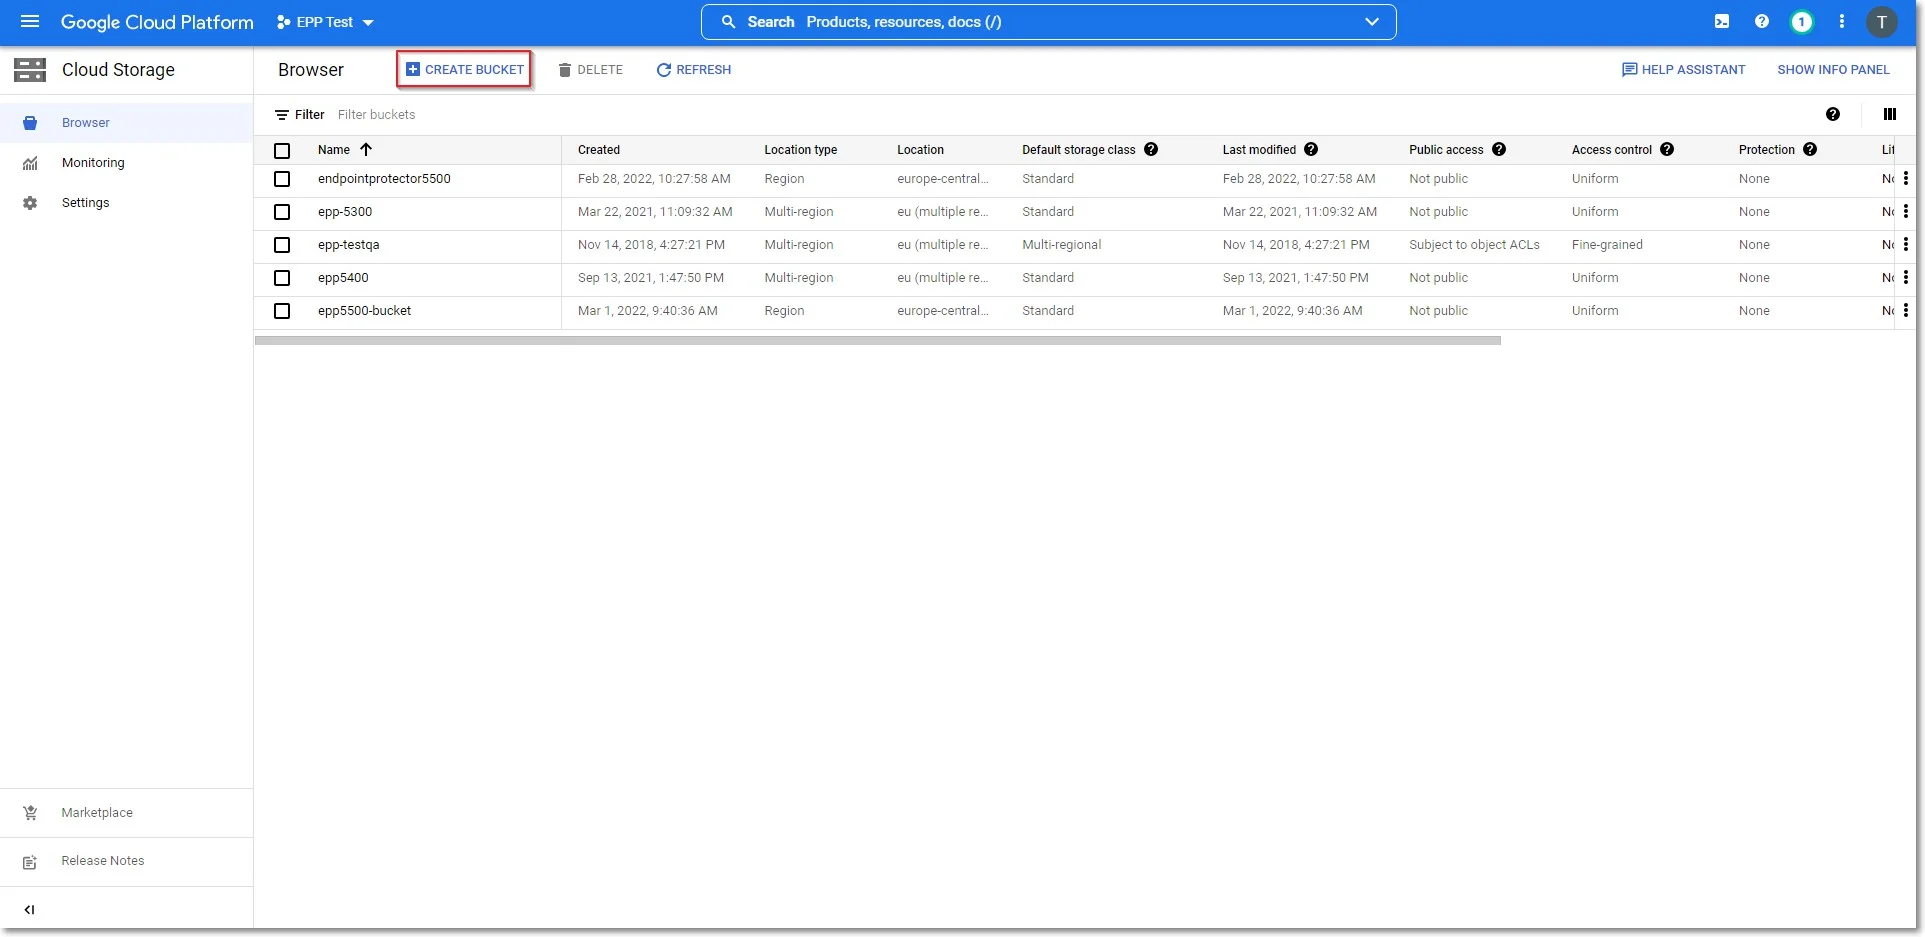This screenshot has width=1925, height=937.
Task: Click the Location column header
Action: coord(920,149)
